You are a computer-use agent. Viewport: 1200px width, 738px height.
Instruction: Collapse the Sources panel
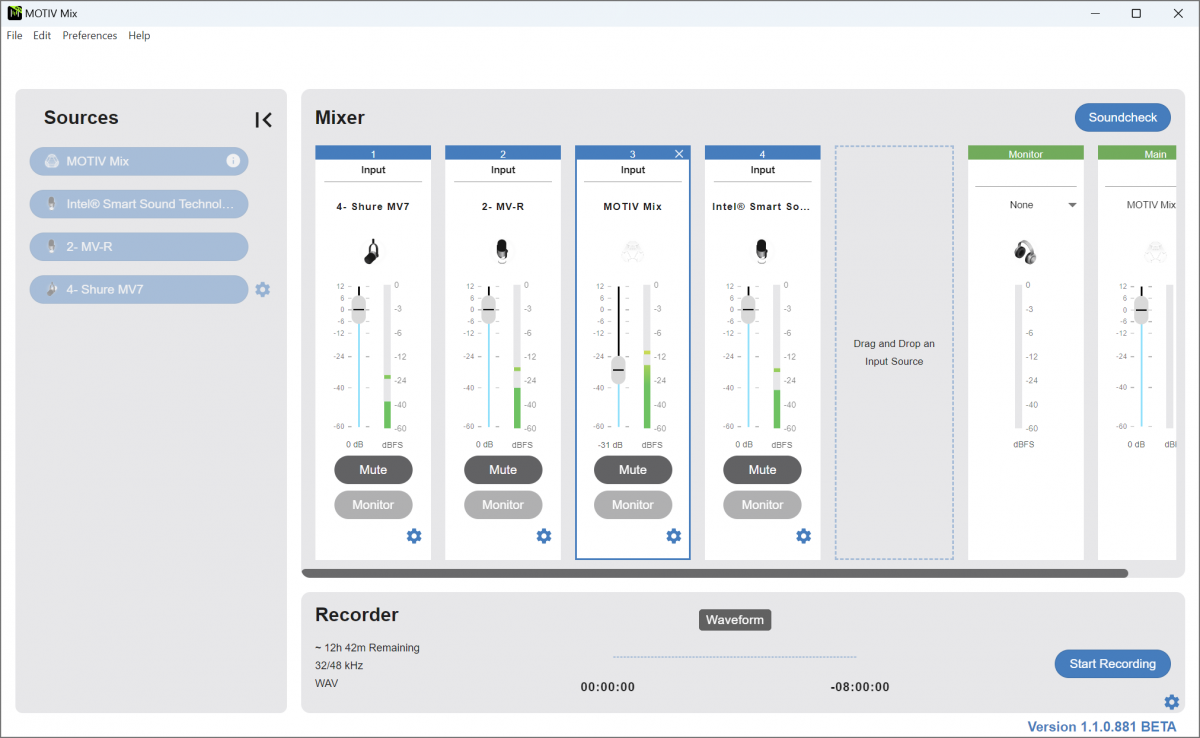coord(263,119)
